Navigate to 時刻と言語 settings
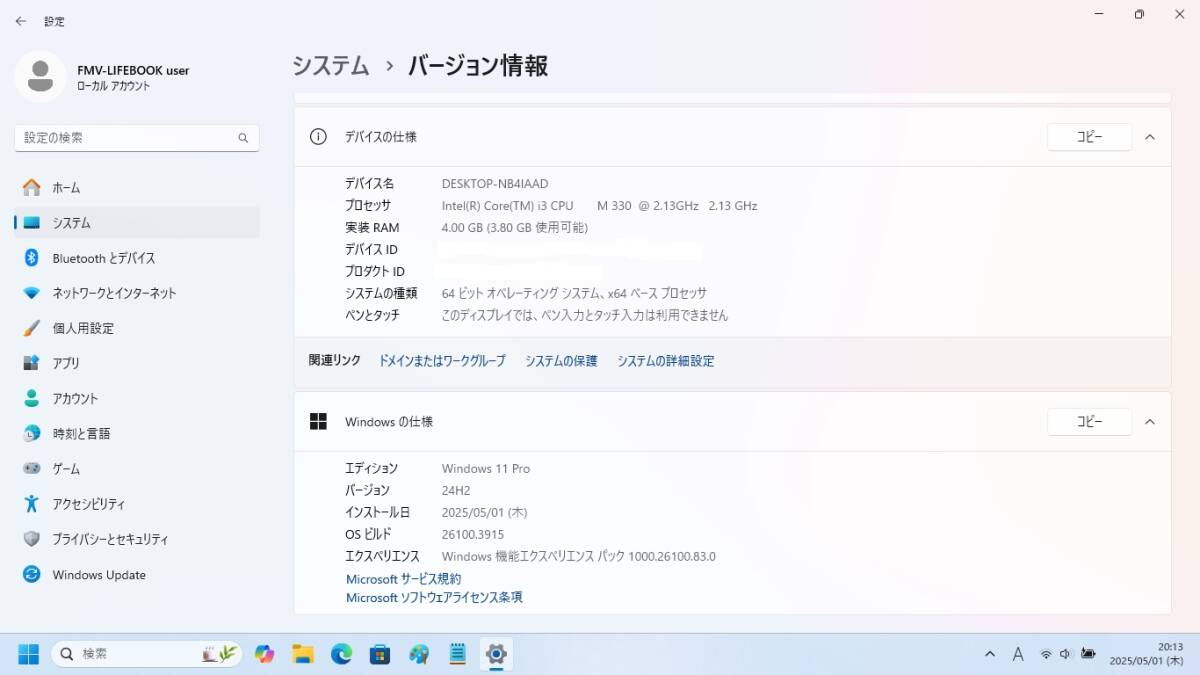 coord(137,434)
